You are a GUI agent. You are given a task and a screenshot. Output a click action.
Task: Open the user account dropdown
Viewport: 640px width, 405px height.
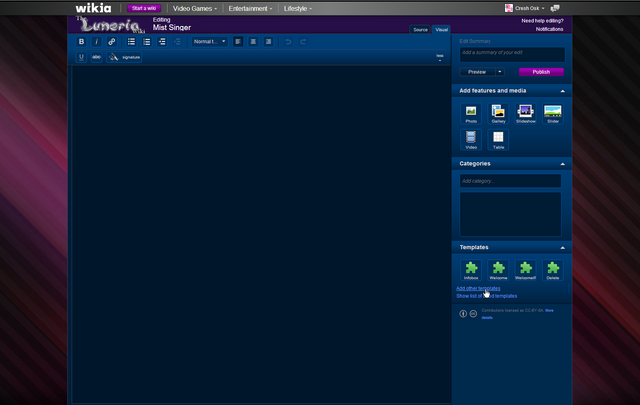[x=525, y=8]
